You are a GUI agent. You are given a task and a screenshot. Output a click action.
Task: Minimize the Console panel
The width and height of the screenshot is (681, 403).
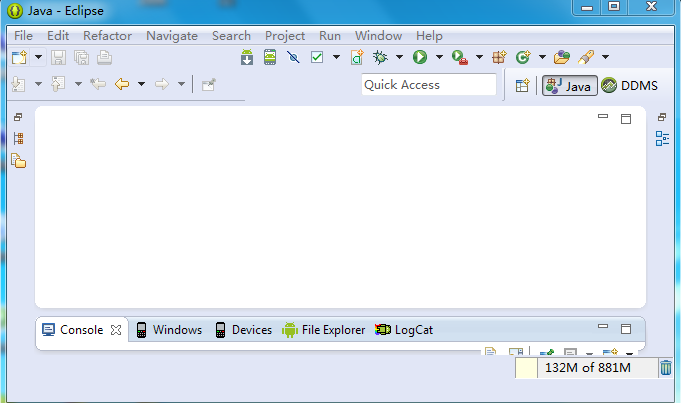(603, 326)
